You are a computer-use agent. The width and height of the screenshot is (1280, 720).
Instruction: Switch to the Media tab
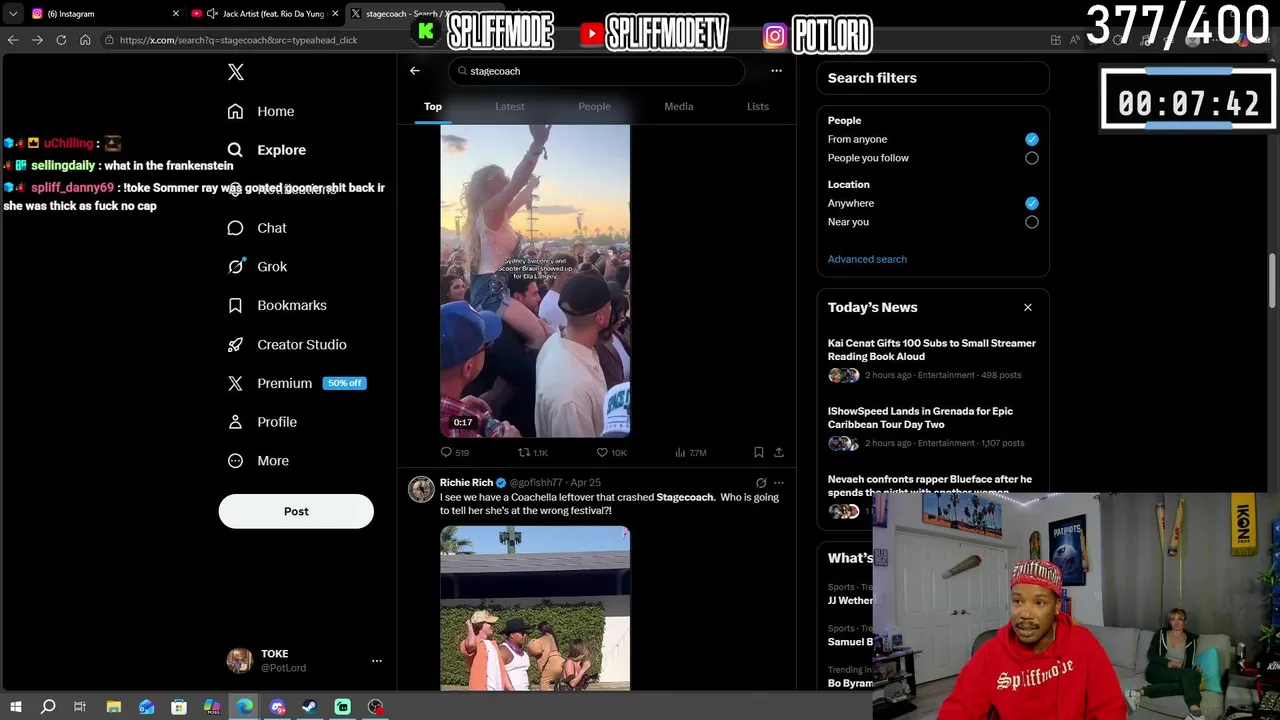(x=679, y=106)
